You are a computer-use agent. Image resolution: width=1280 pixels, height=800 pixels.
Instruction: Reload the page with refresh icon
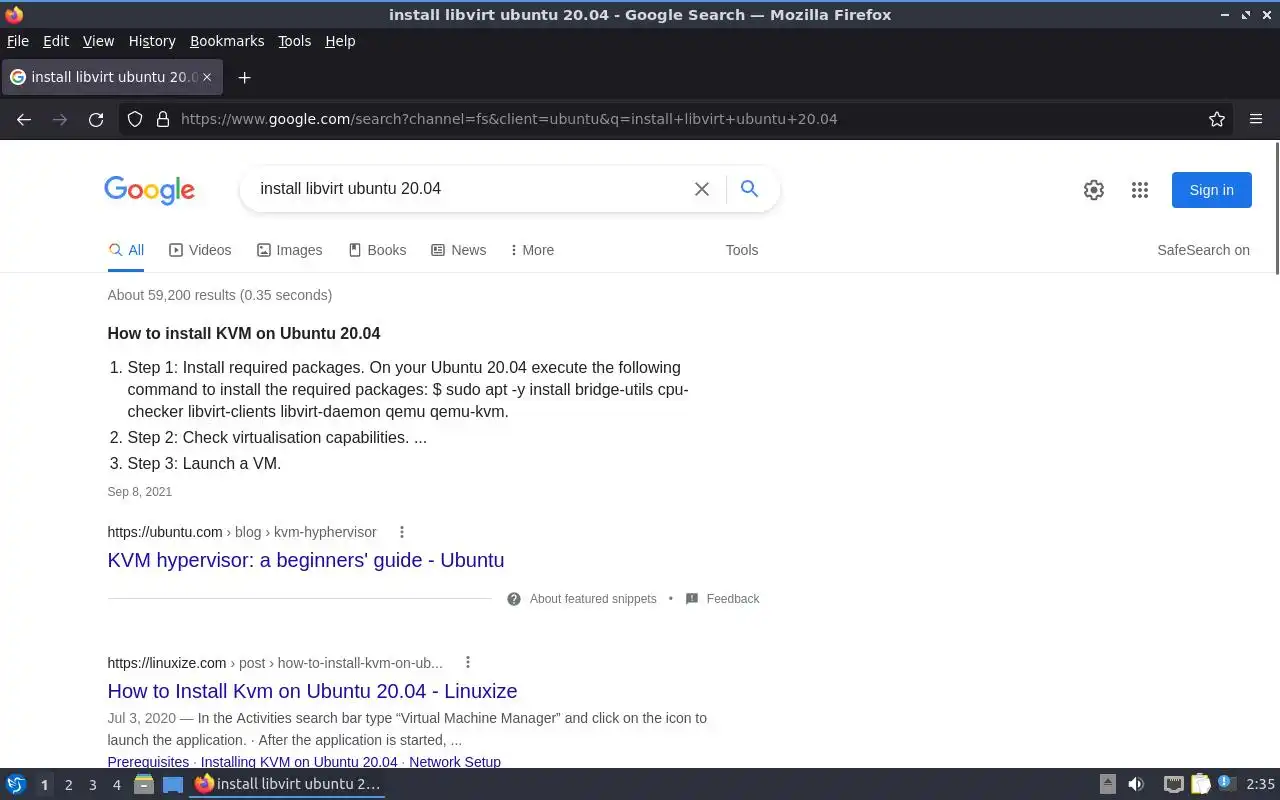click(96, 119)
